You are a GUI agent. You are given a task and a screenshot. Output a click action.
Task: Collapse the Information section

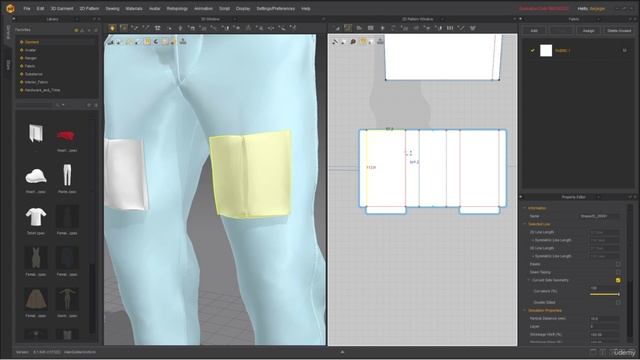(x=525, y=208)
